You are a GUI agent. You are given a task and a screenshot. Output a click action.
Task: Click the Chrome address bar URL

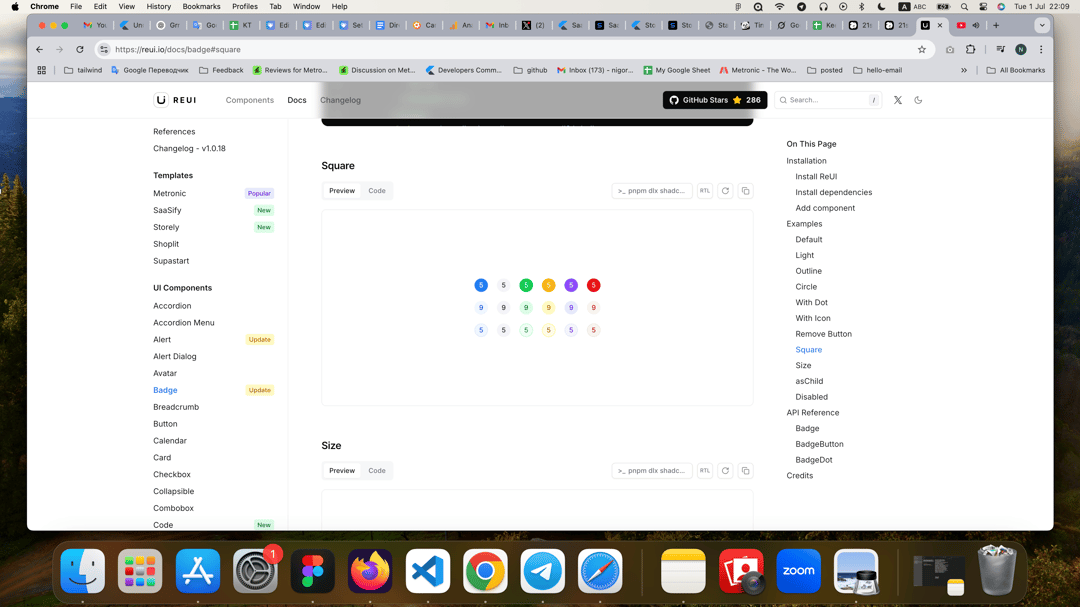[x=178, y=50]
